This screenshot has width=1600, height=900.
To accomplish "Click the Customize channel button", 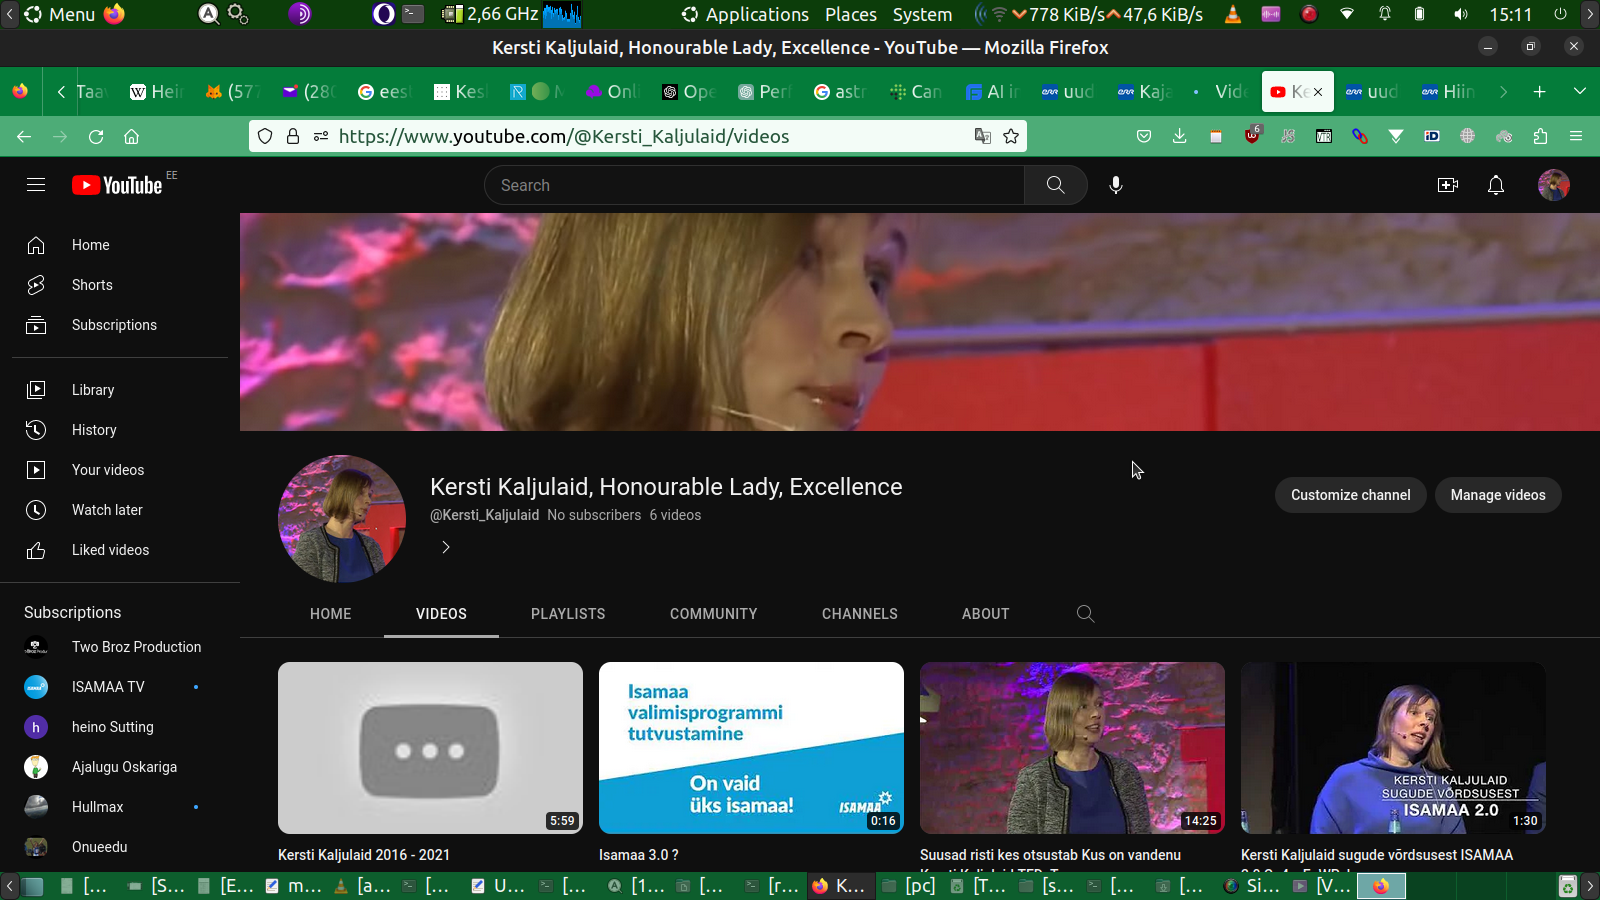I will click(1350, 495).
